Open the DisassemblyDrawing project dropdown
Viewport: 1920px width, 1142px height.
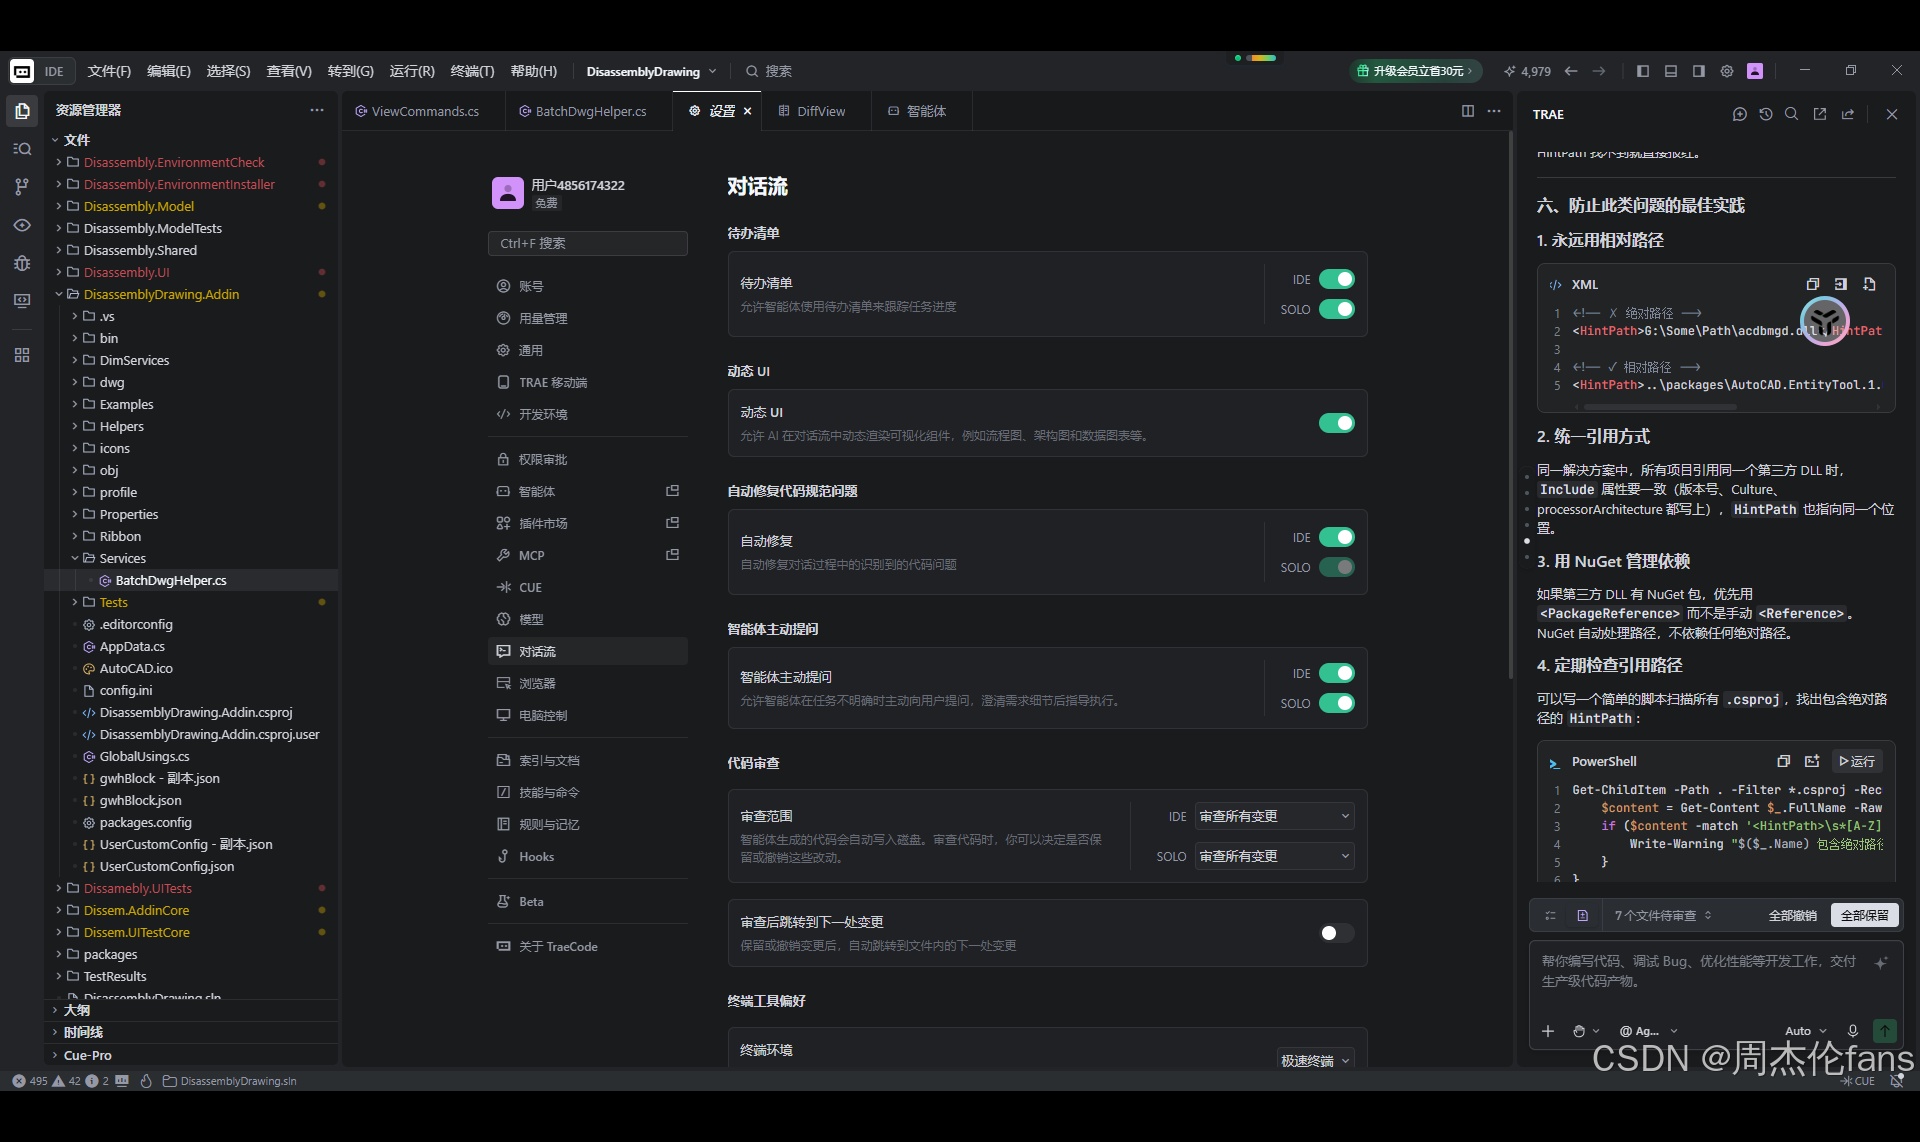tap(651, 71)
